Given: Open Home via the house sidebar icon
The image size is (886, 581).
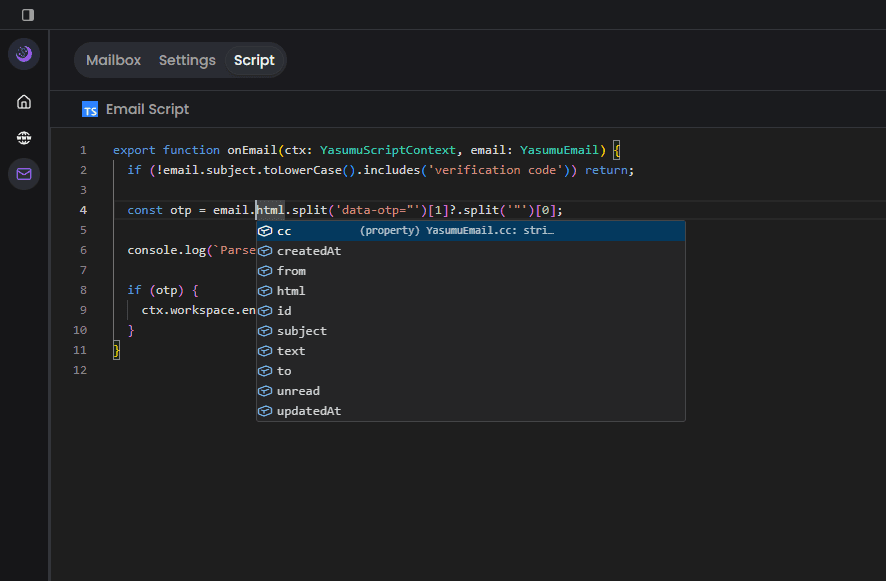Looking at the screenshot, I should coord(23,101).
